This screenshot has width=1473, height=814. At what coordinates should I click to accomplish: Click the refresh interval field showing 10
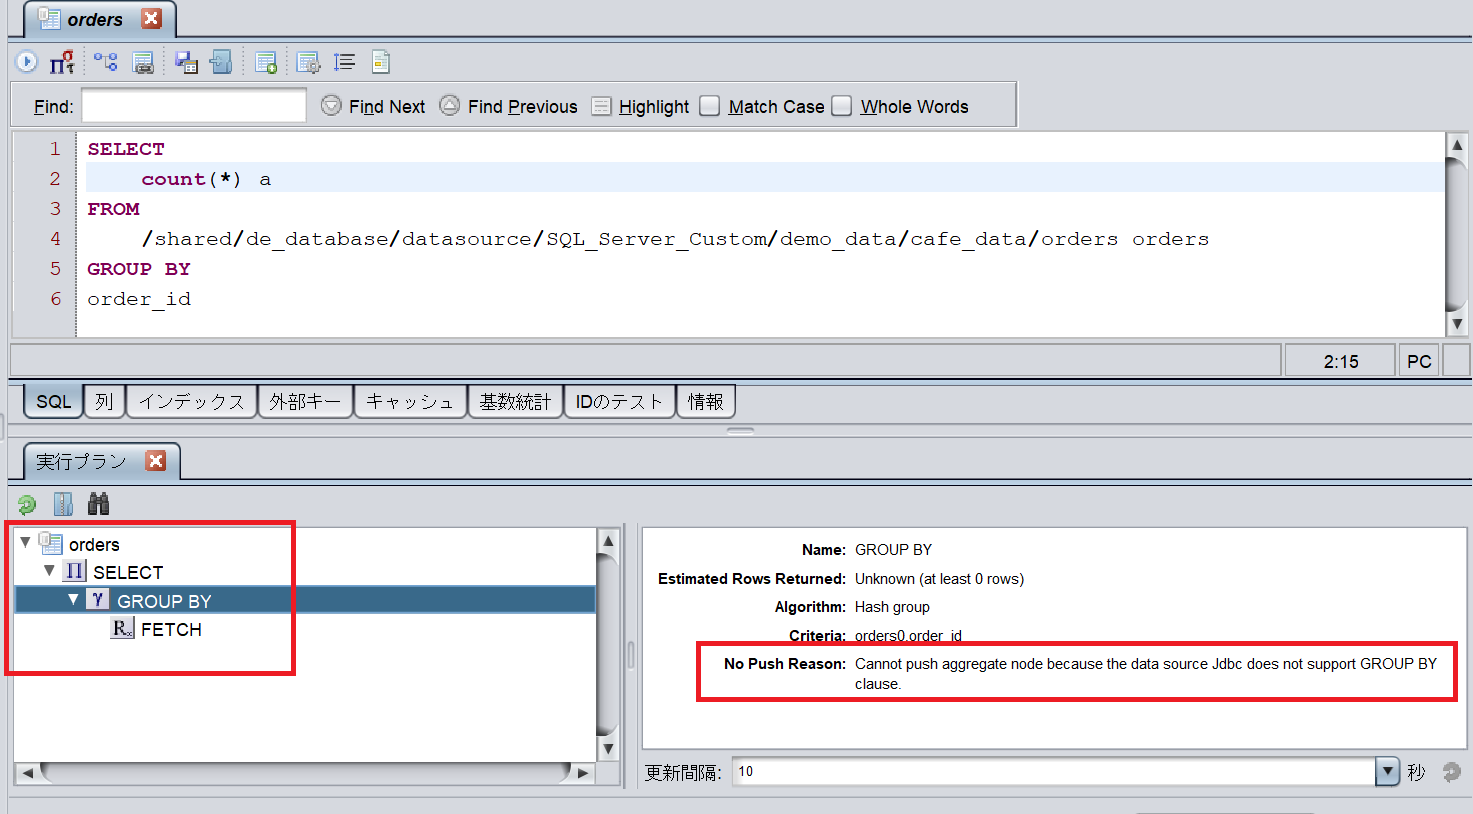1054,771
